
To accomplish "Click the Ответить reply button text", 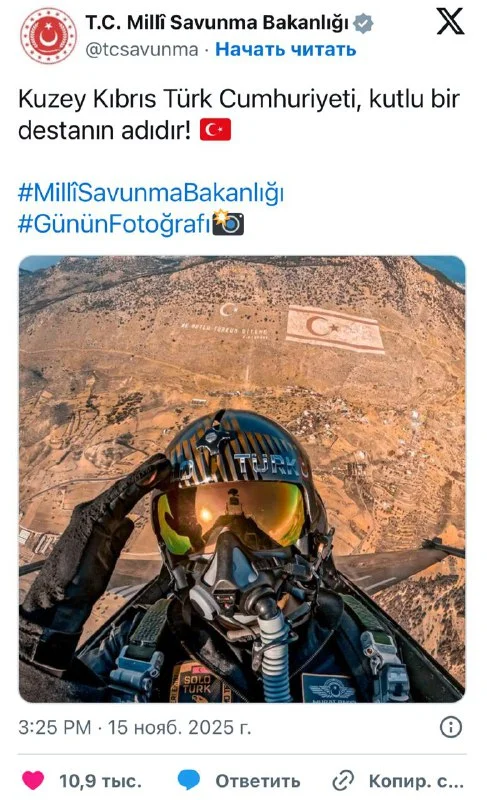I will 258,781.
